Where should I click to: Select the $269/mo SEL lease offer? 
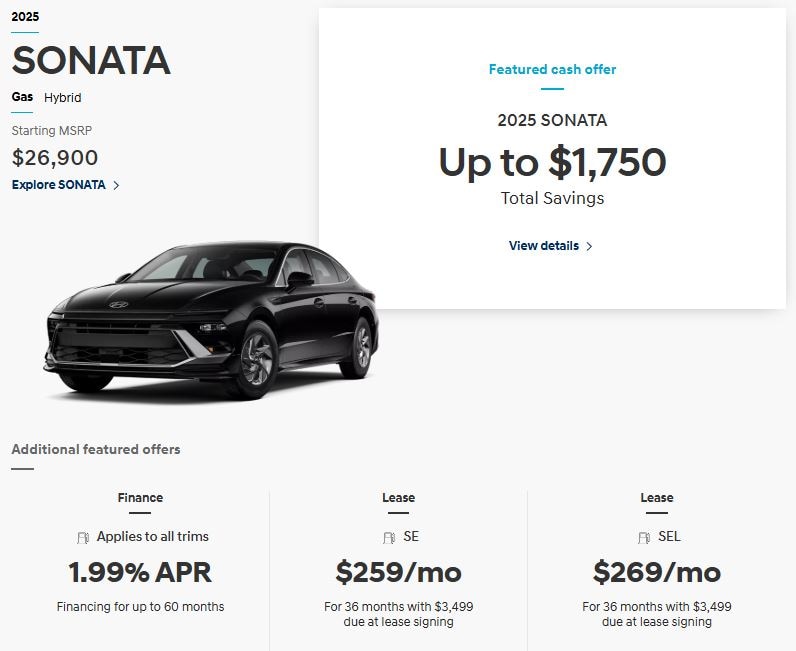[x=656, y=573]
